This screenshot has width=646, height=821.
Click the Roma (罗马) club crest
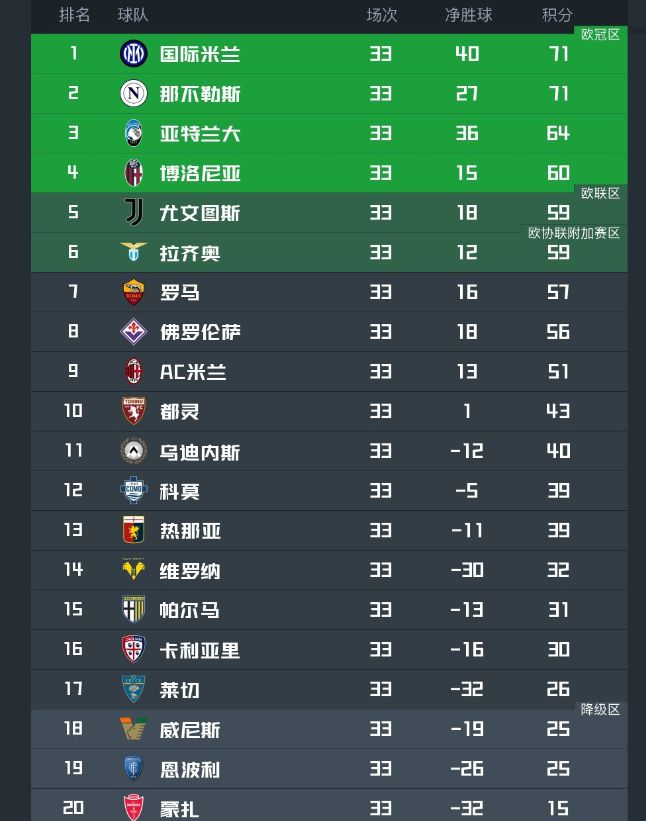click(x=133, y=292)
